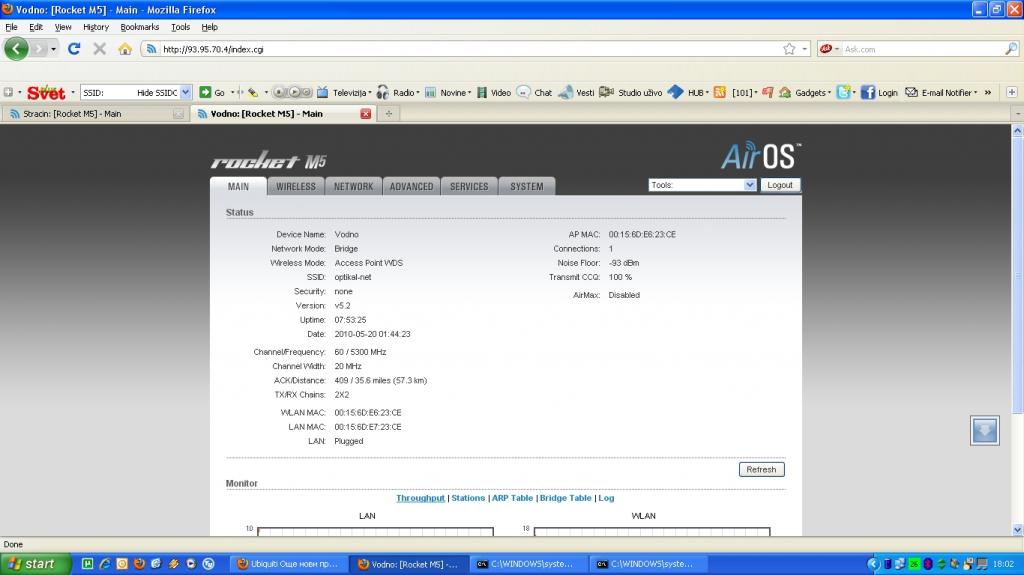Open the Bookmarks menu

click(139, 27)
